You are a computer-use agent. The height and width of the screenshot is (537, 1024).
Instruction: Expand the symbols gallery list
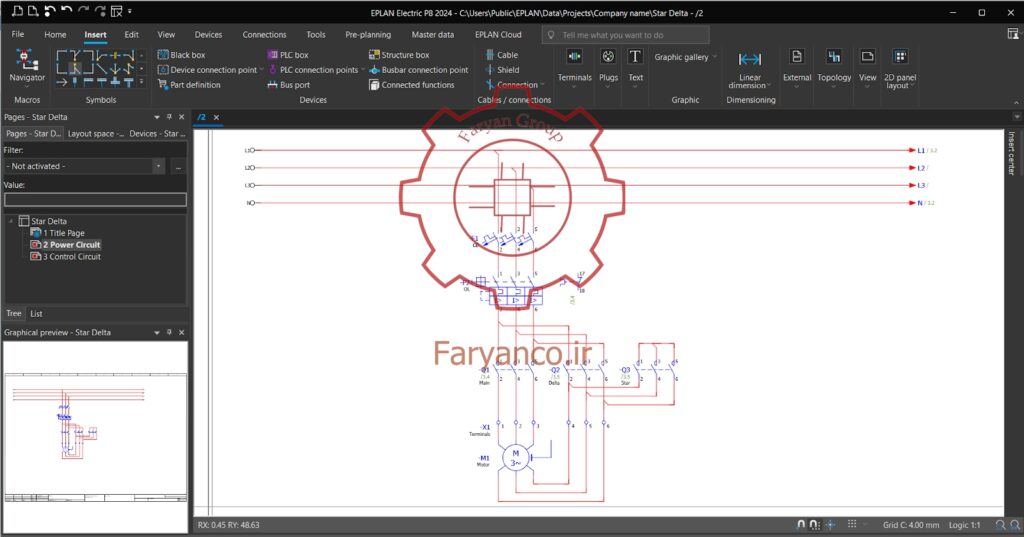tap(142, 83)
